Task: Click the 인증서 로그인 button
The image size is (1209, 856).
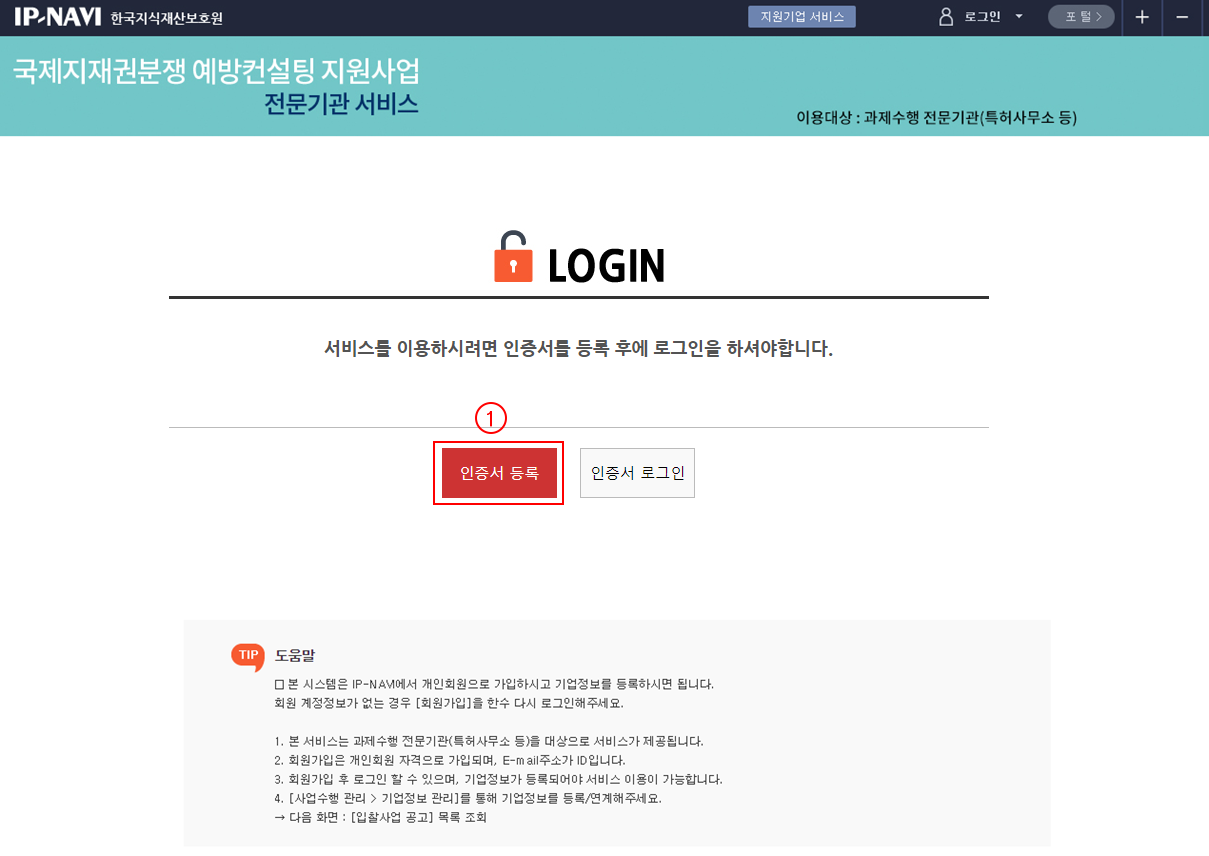Action: [638, 473]
